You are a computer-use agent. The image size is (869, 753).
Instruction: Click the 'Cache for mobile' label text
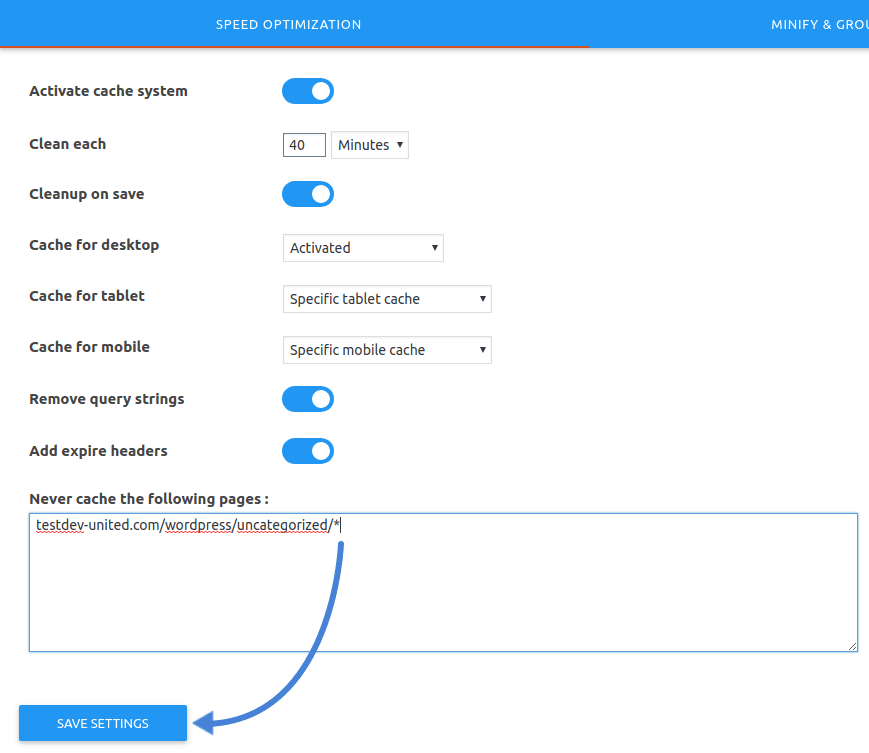(x=89, y=347)
